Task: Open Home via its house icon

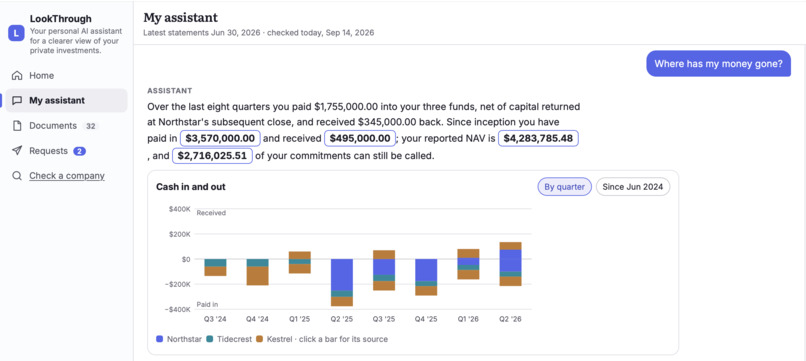Action: coord(17,76)
